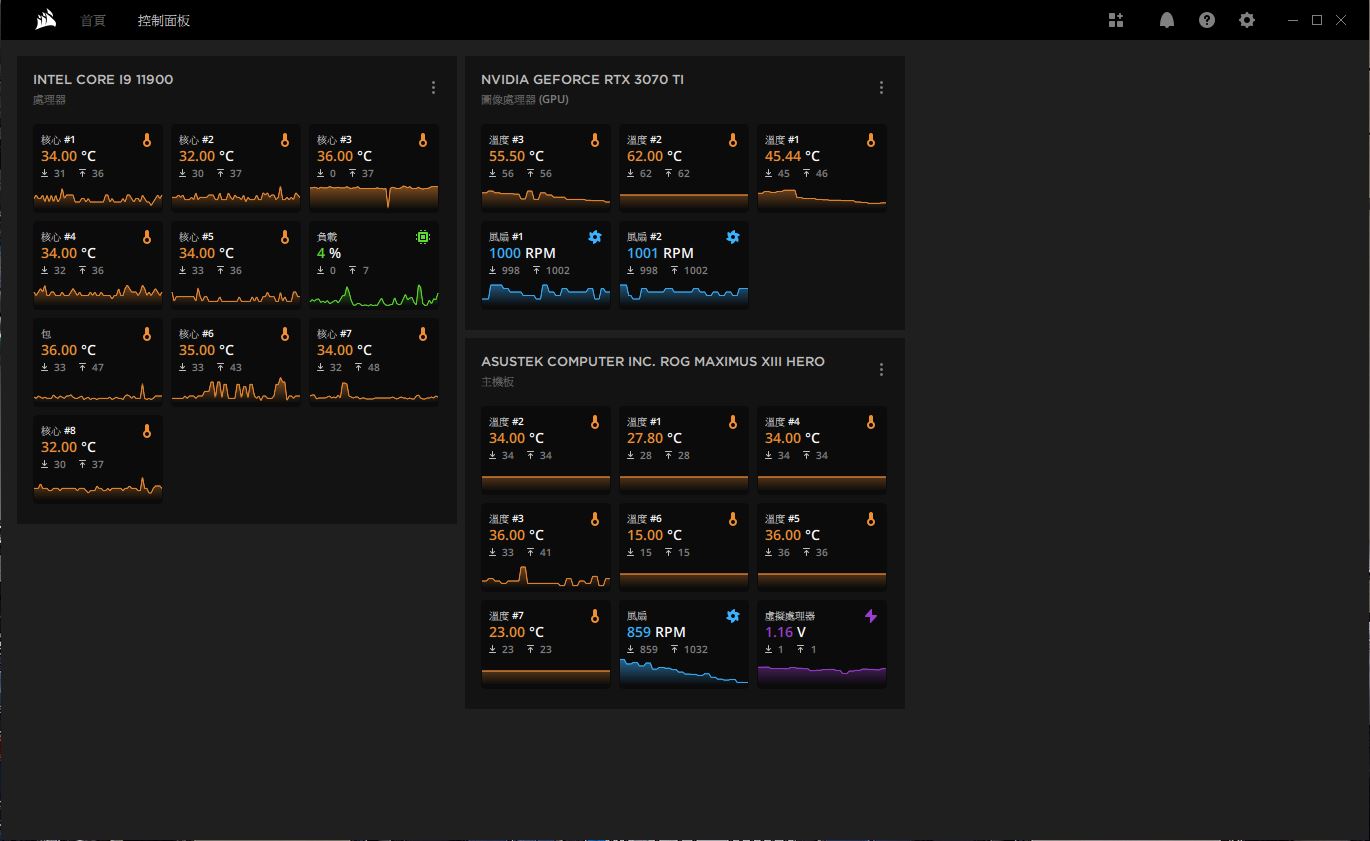The image size is (1370, 841).
Task: Click thermometer icon on motherboard 溫度 #5 card
Action: click(871, 519)
